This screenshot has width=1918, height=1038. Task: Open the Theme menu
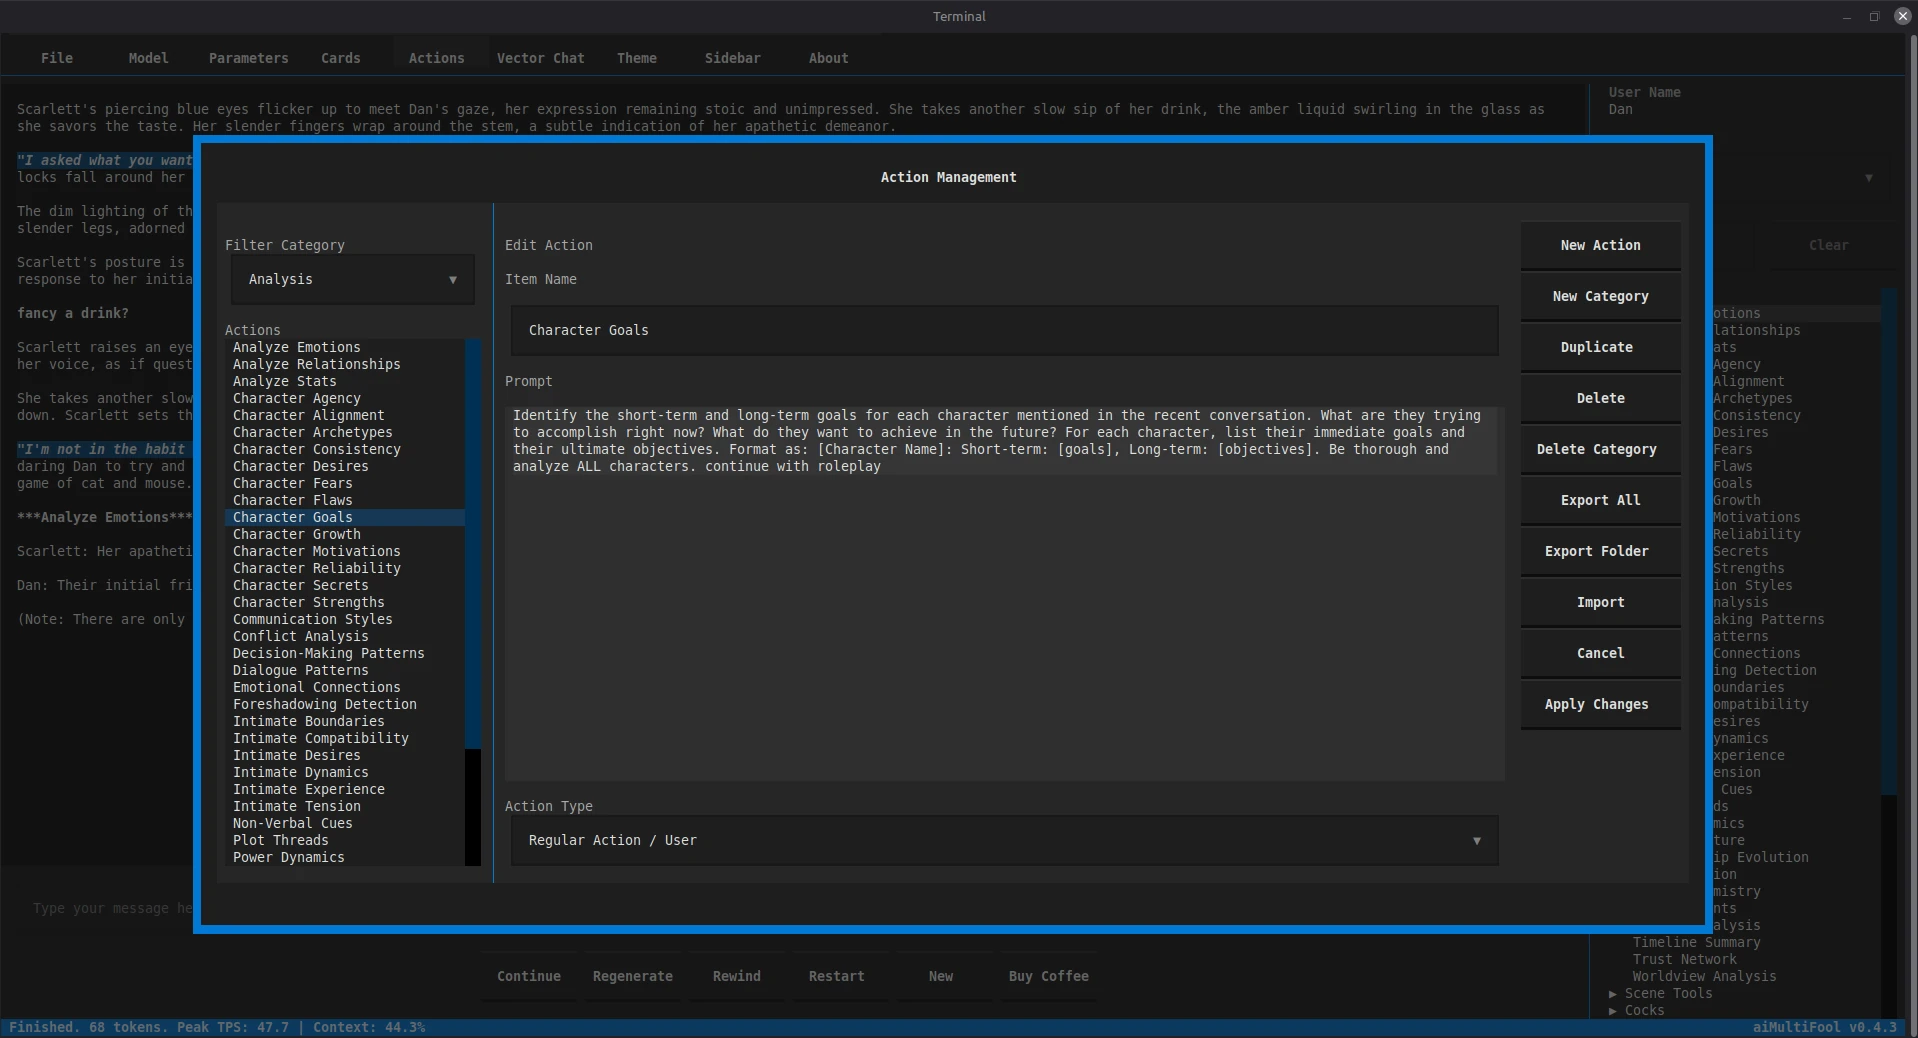tap(637, 58)
